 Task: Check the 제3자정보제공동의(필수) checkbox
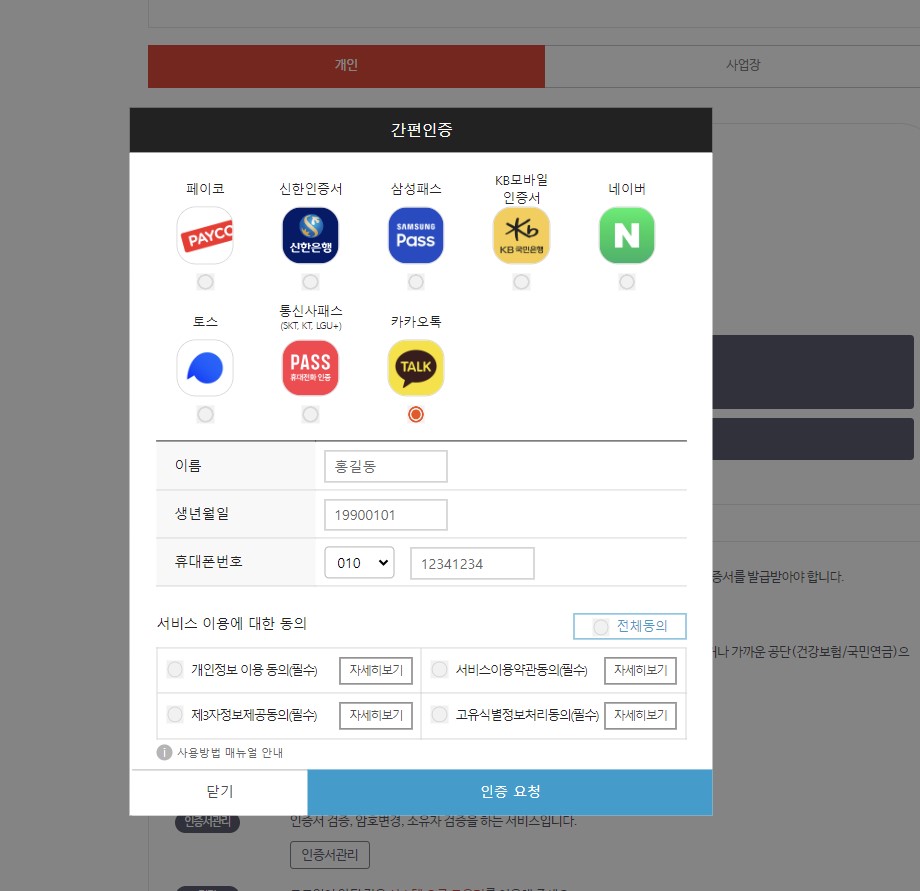coord(175,714)
